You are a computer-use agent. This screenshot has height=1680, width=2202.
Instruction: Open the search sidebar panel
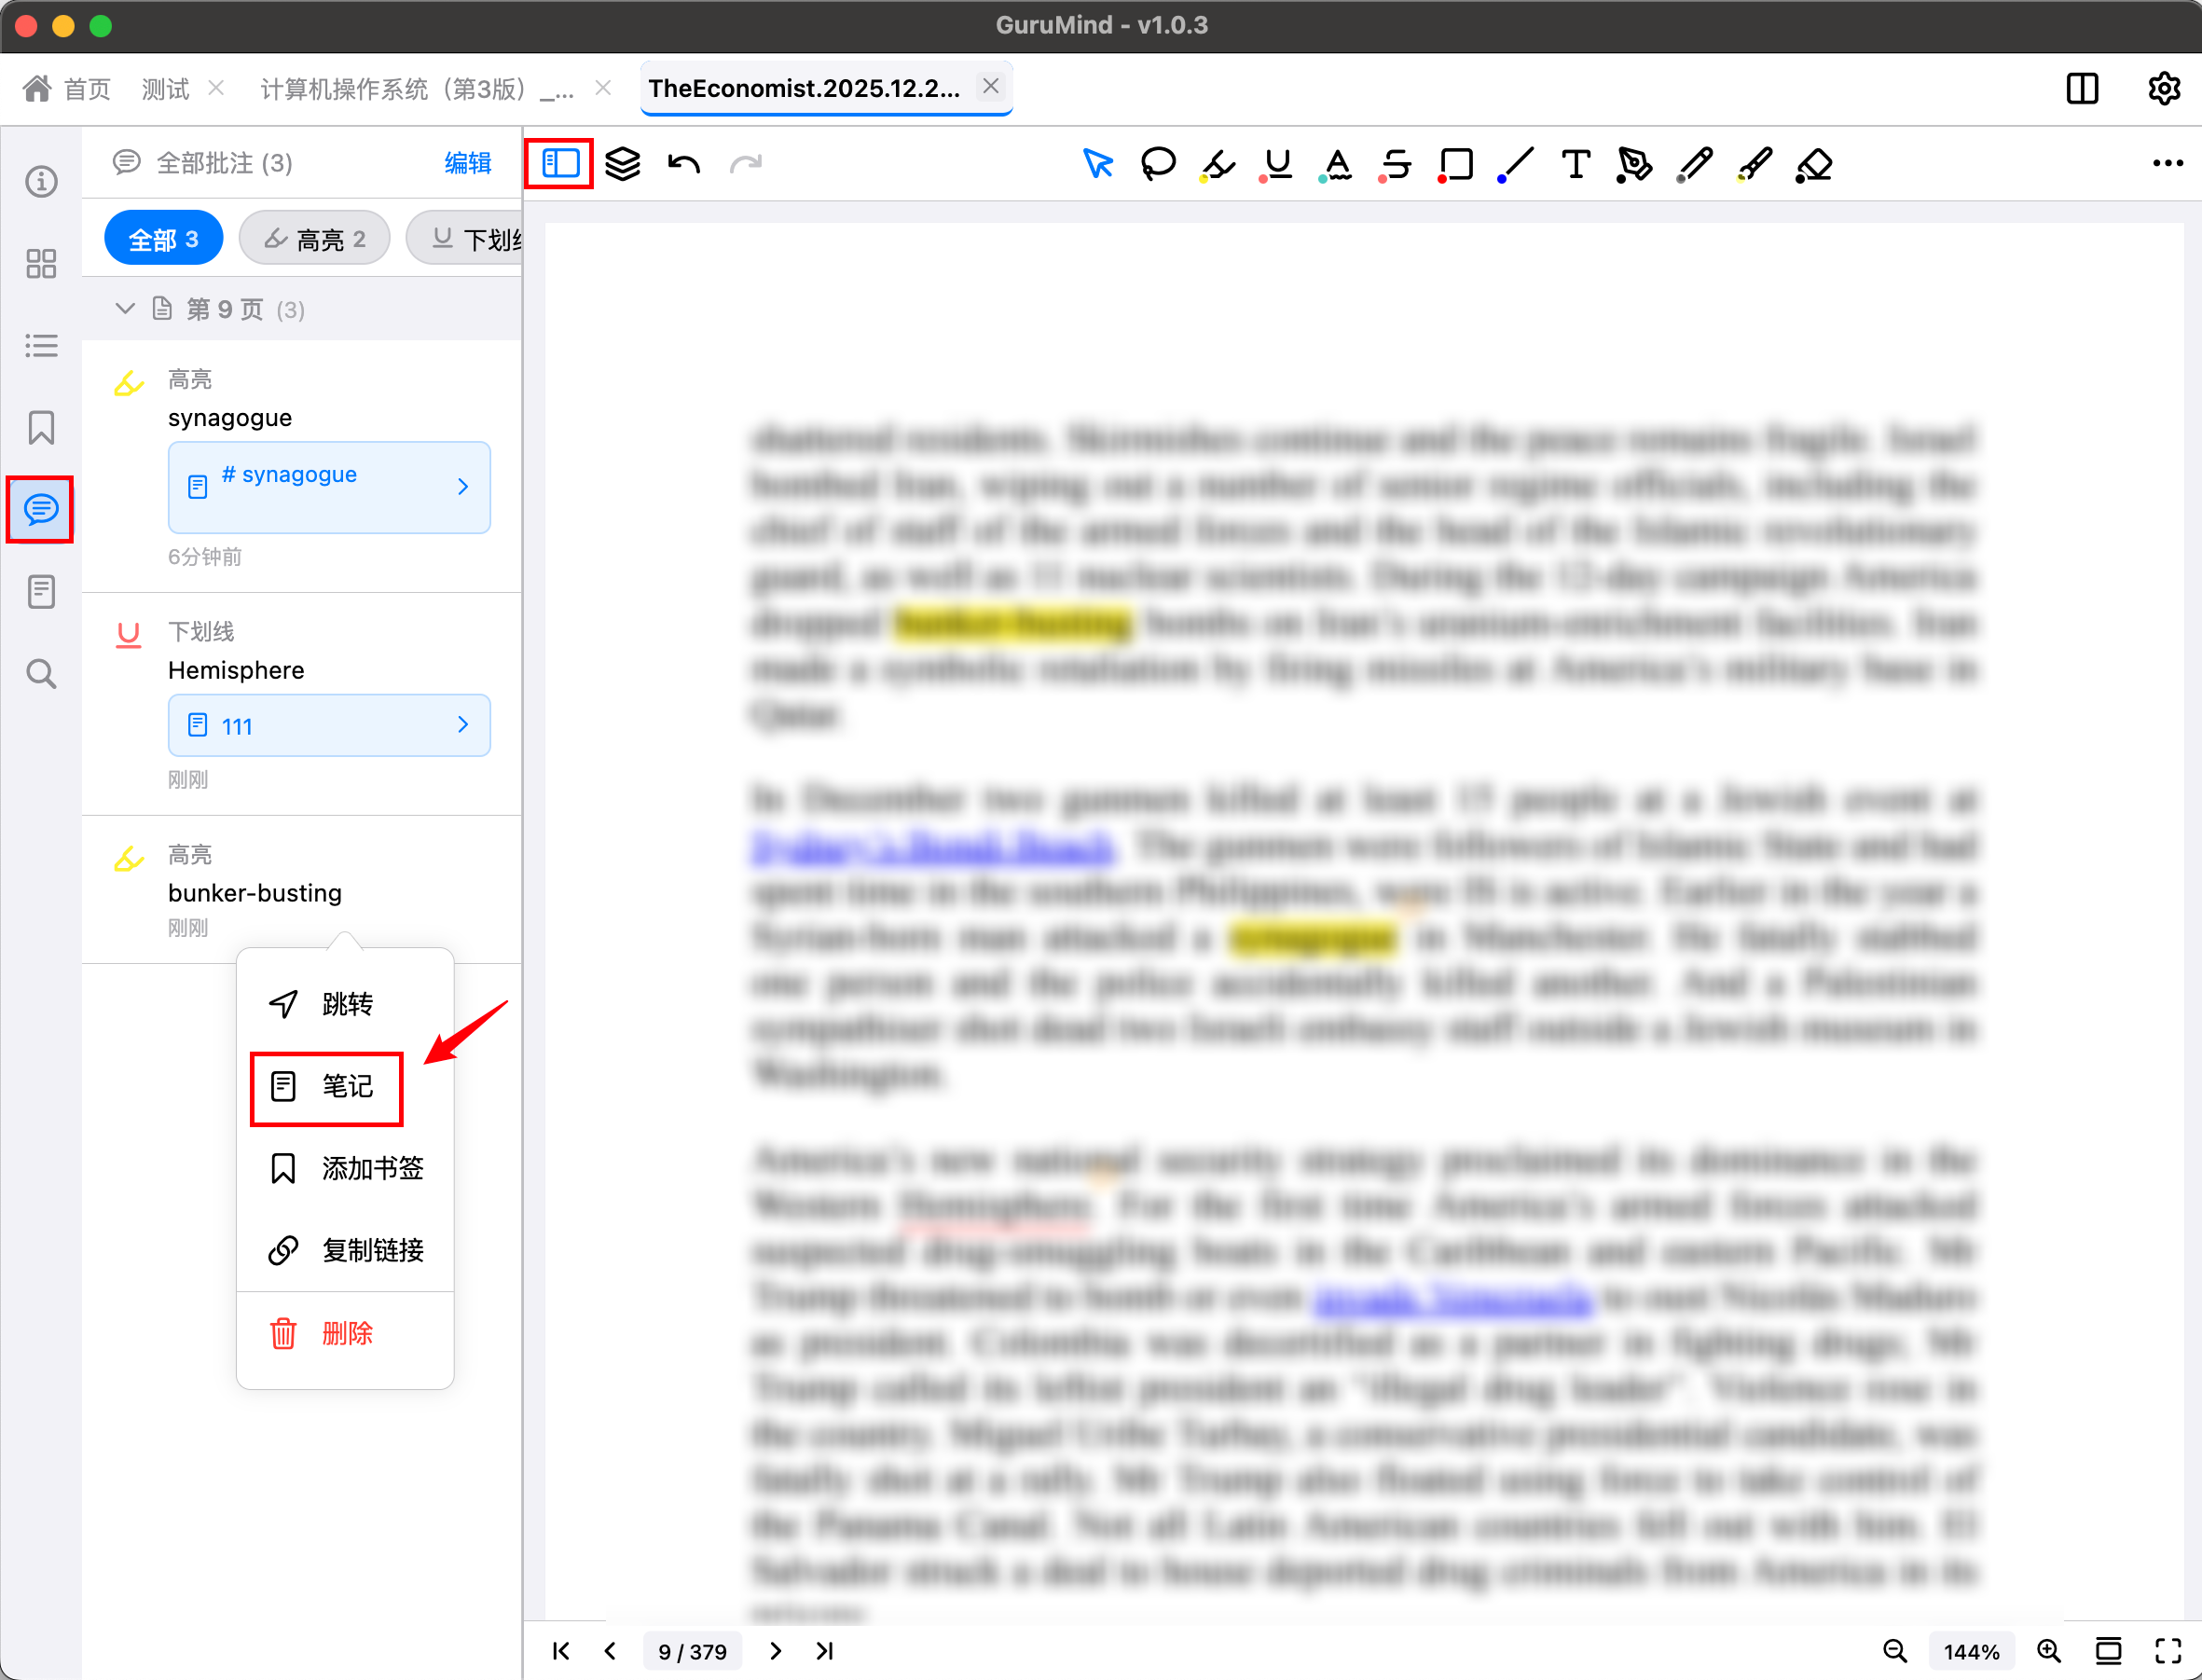pos(41,674)
